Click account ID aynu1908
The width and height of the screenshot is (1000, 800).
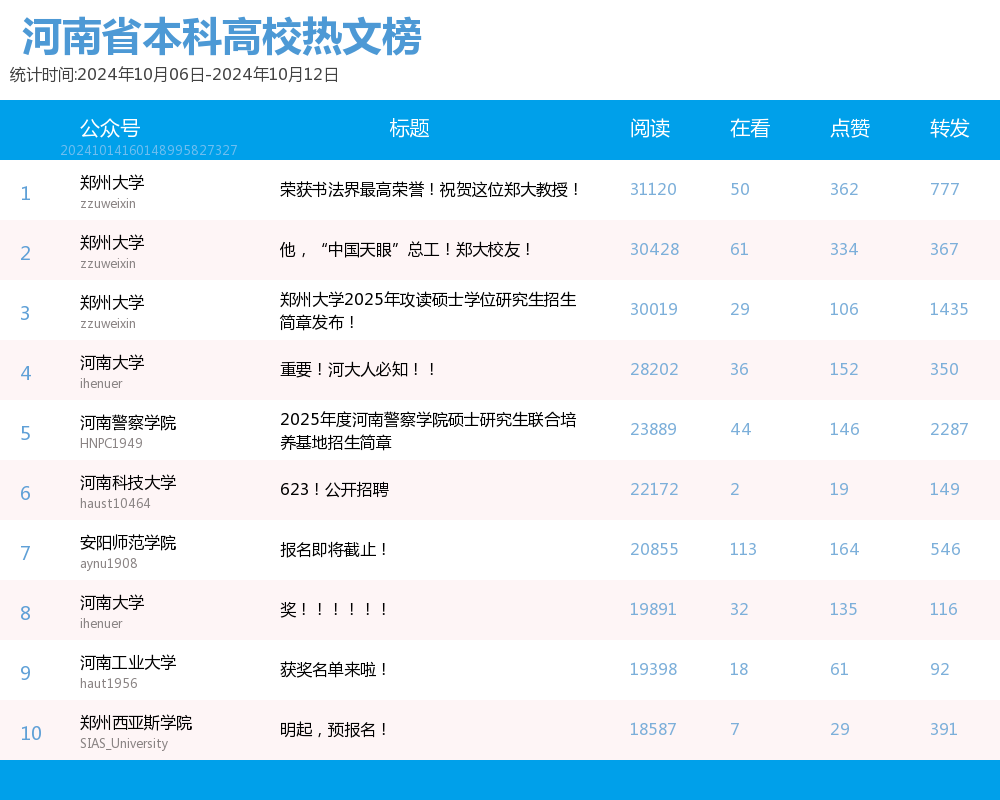[108, 563]
